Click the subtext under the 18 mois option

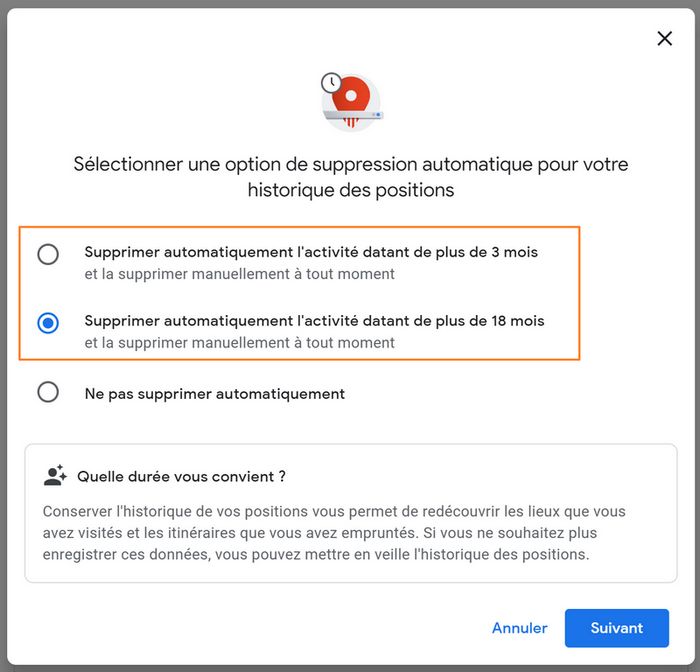click(239, 343)
